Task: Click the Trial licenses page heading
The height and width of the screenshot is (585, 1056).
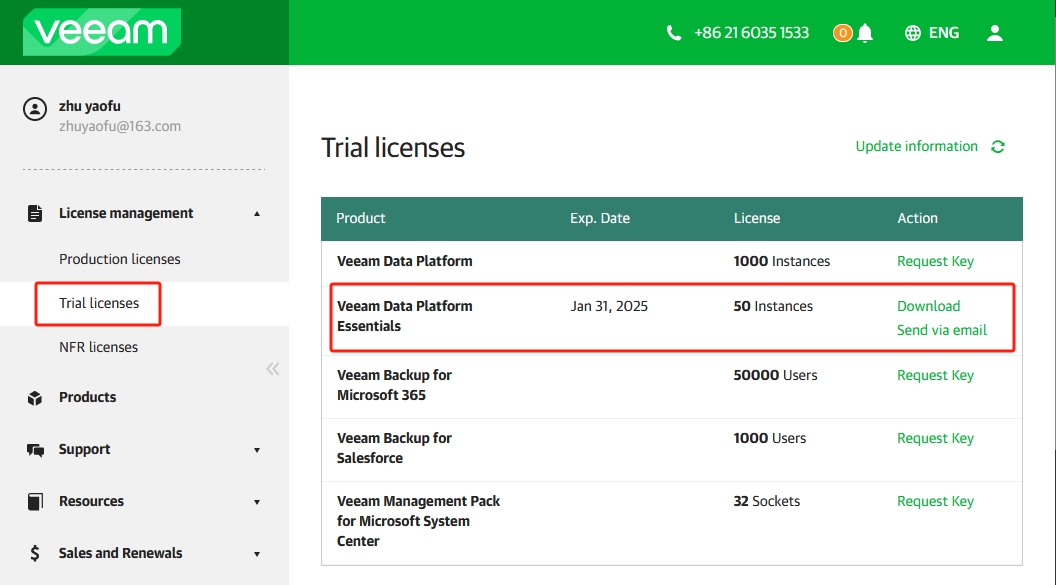Action: pyautogui.click(x=393, y=148)
